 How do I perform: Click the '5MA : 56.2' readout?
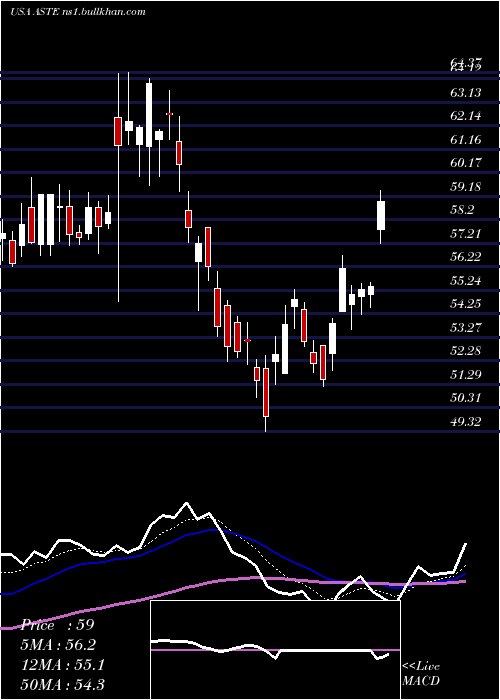[x=58, y=645]
